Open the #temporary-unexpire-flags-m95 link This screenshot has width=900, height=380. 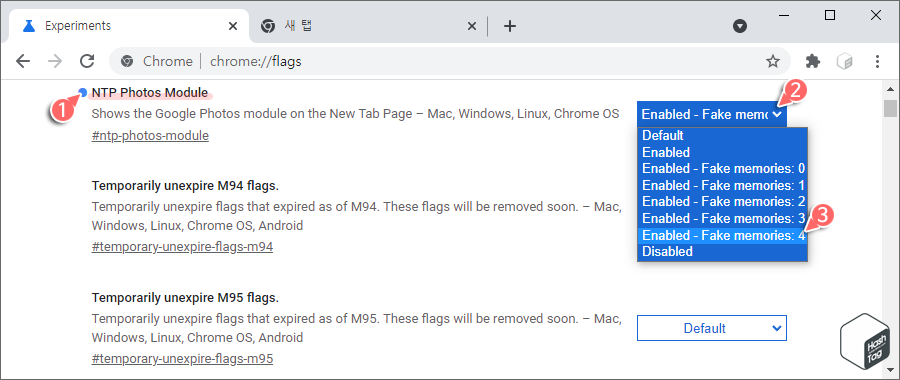pyautogui.click(x=182, y=359)
